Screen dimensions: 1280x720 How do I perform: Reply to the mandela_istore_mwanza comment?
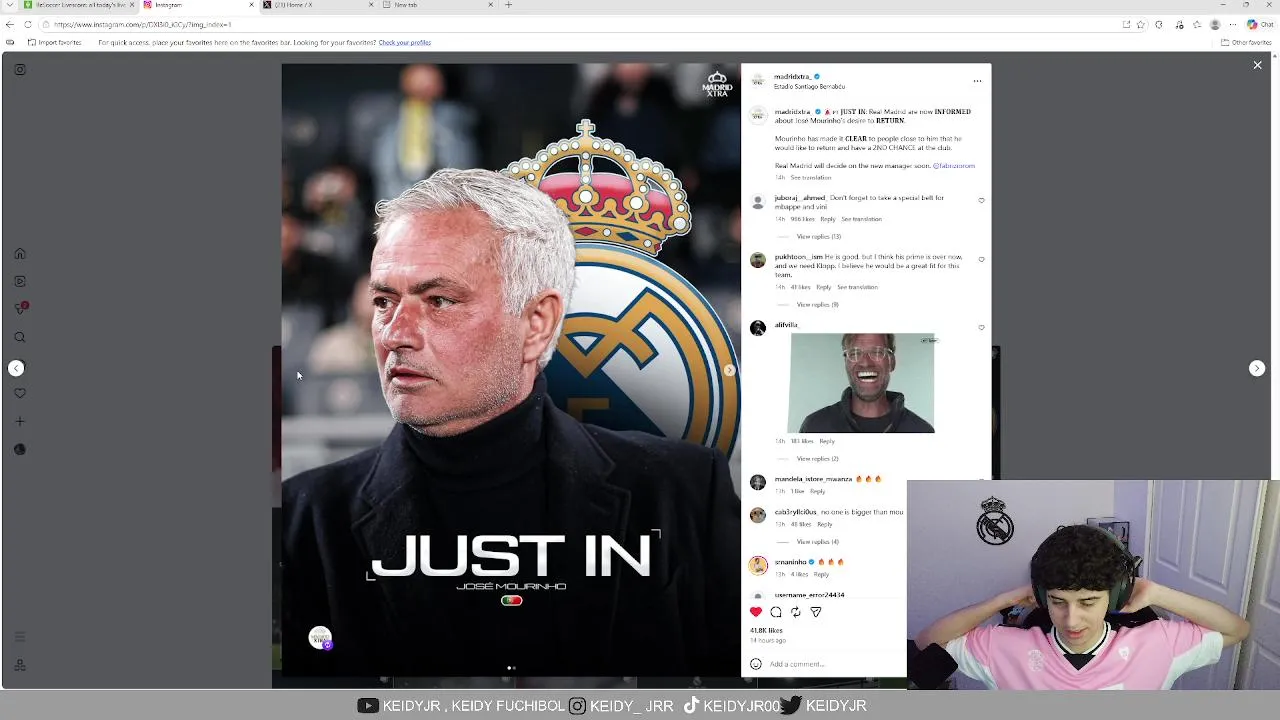click(818, 492)
